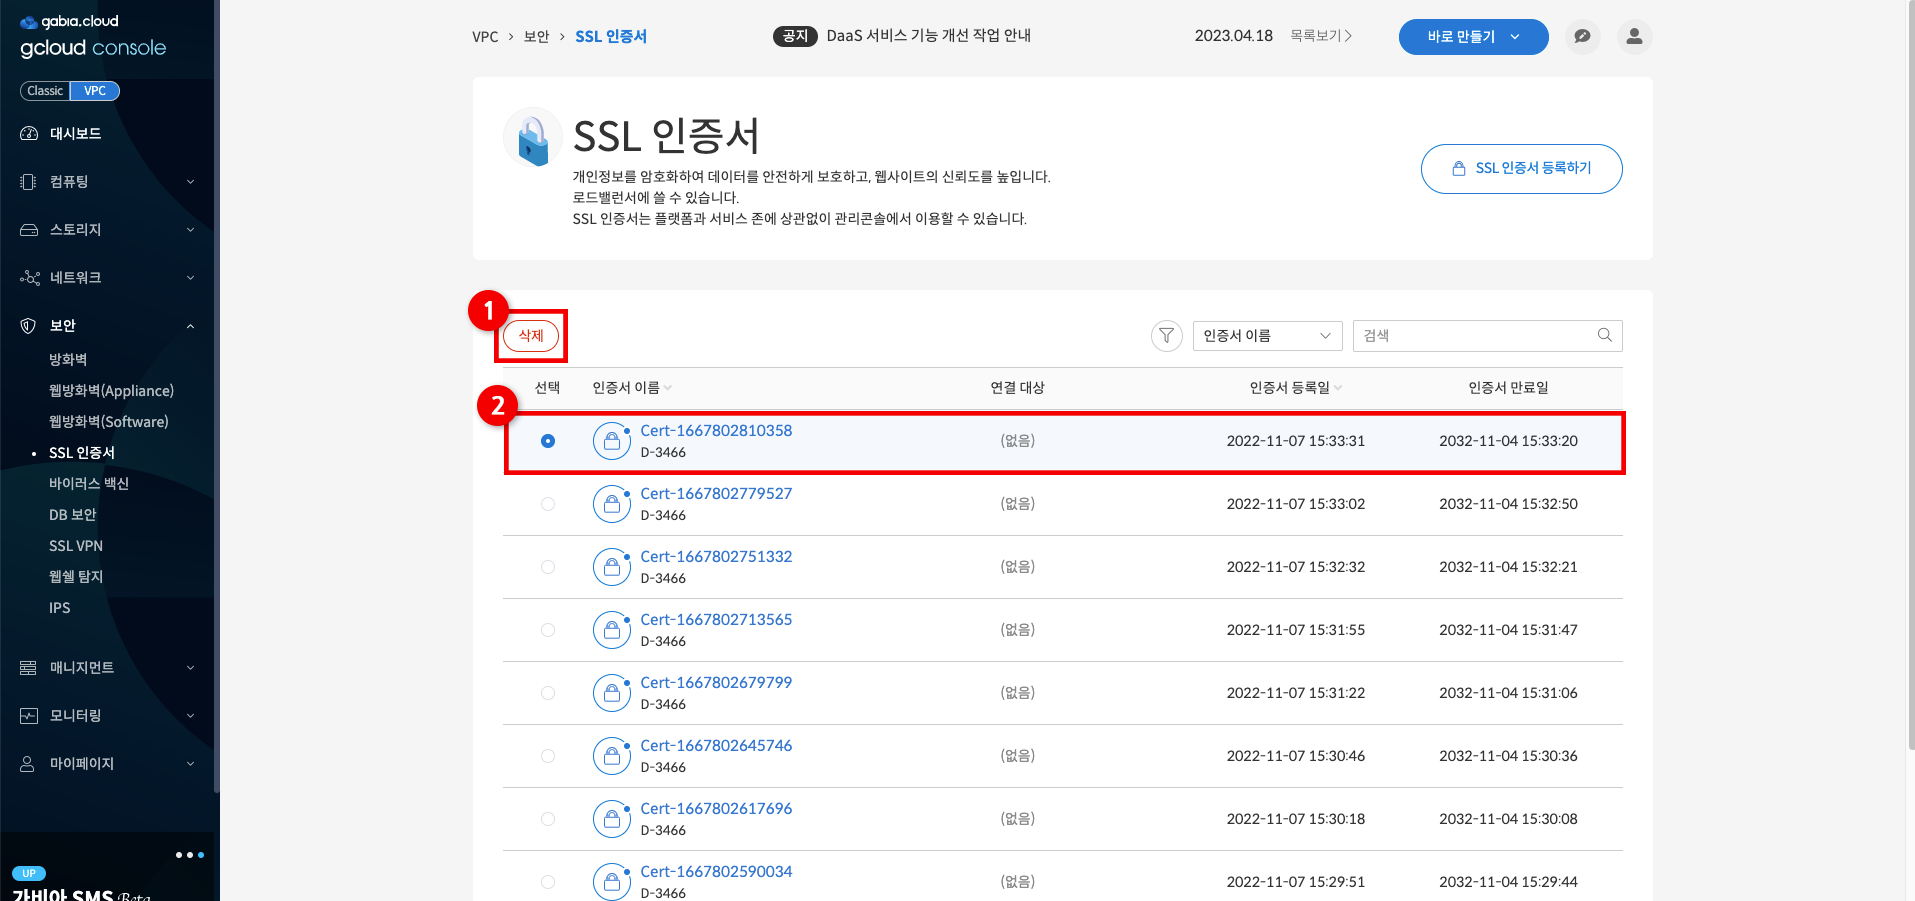Open the dashboard gauge icon
Image resolution: width=1915 pixels, height=901 pixels.
click(29, 134)
